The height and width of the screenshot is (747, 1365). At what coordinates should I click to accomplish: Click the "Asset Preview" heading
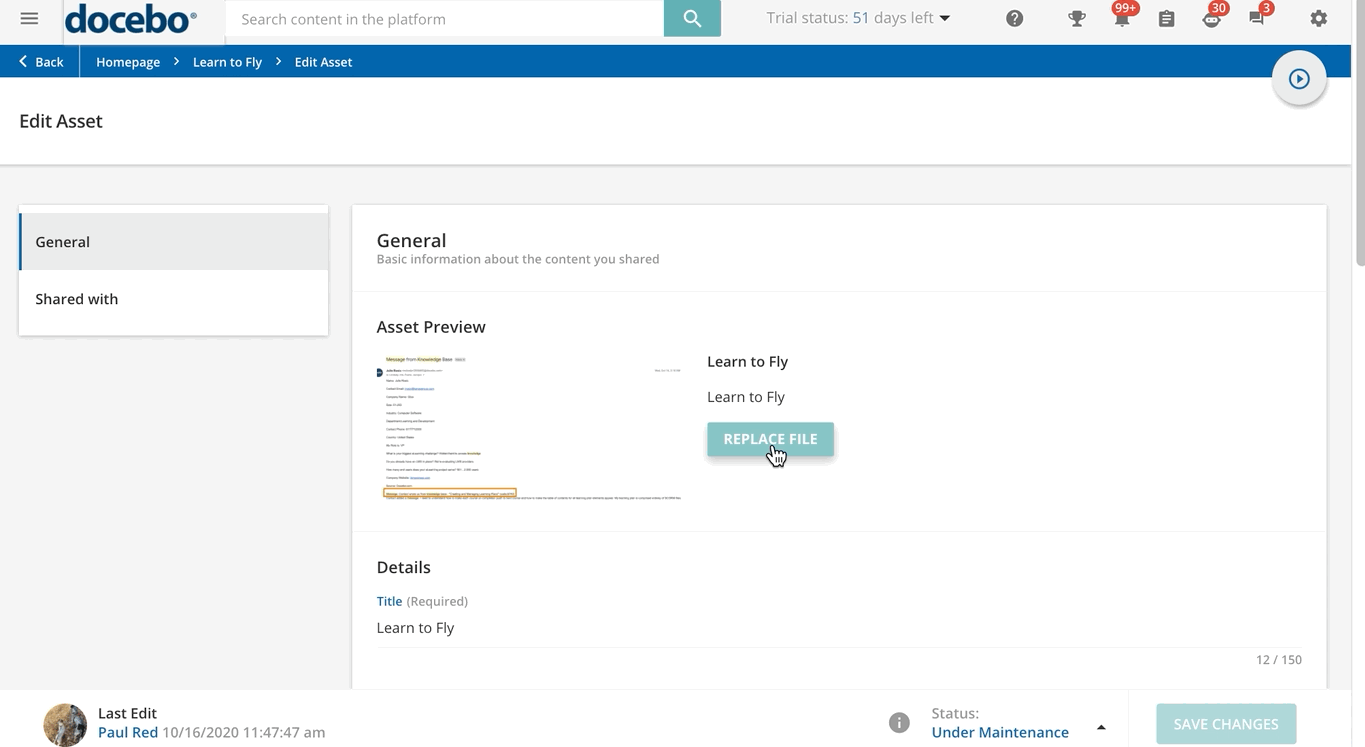(x=431, y=327)
